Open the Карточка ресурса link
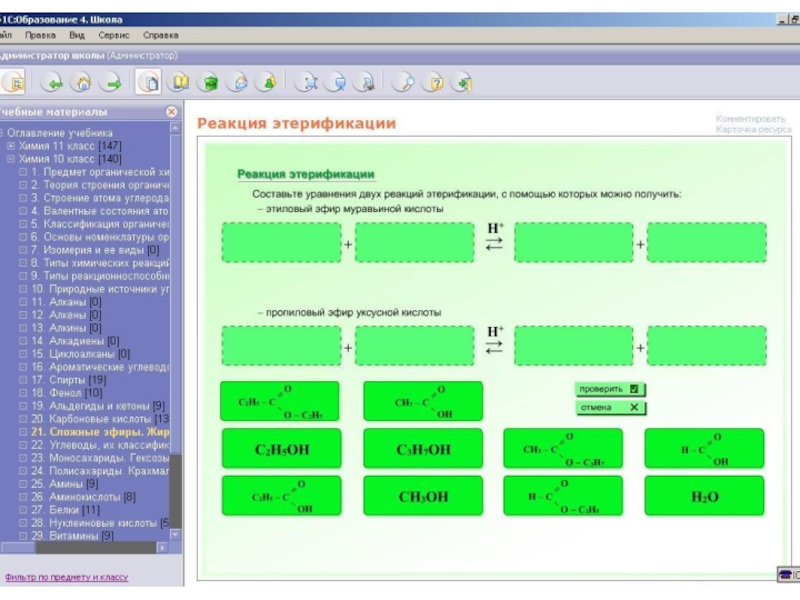This screenshot has height=600, width=800. tap(753, 130)
